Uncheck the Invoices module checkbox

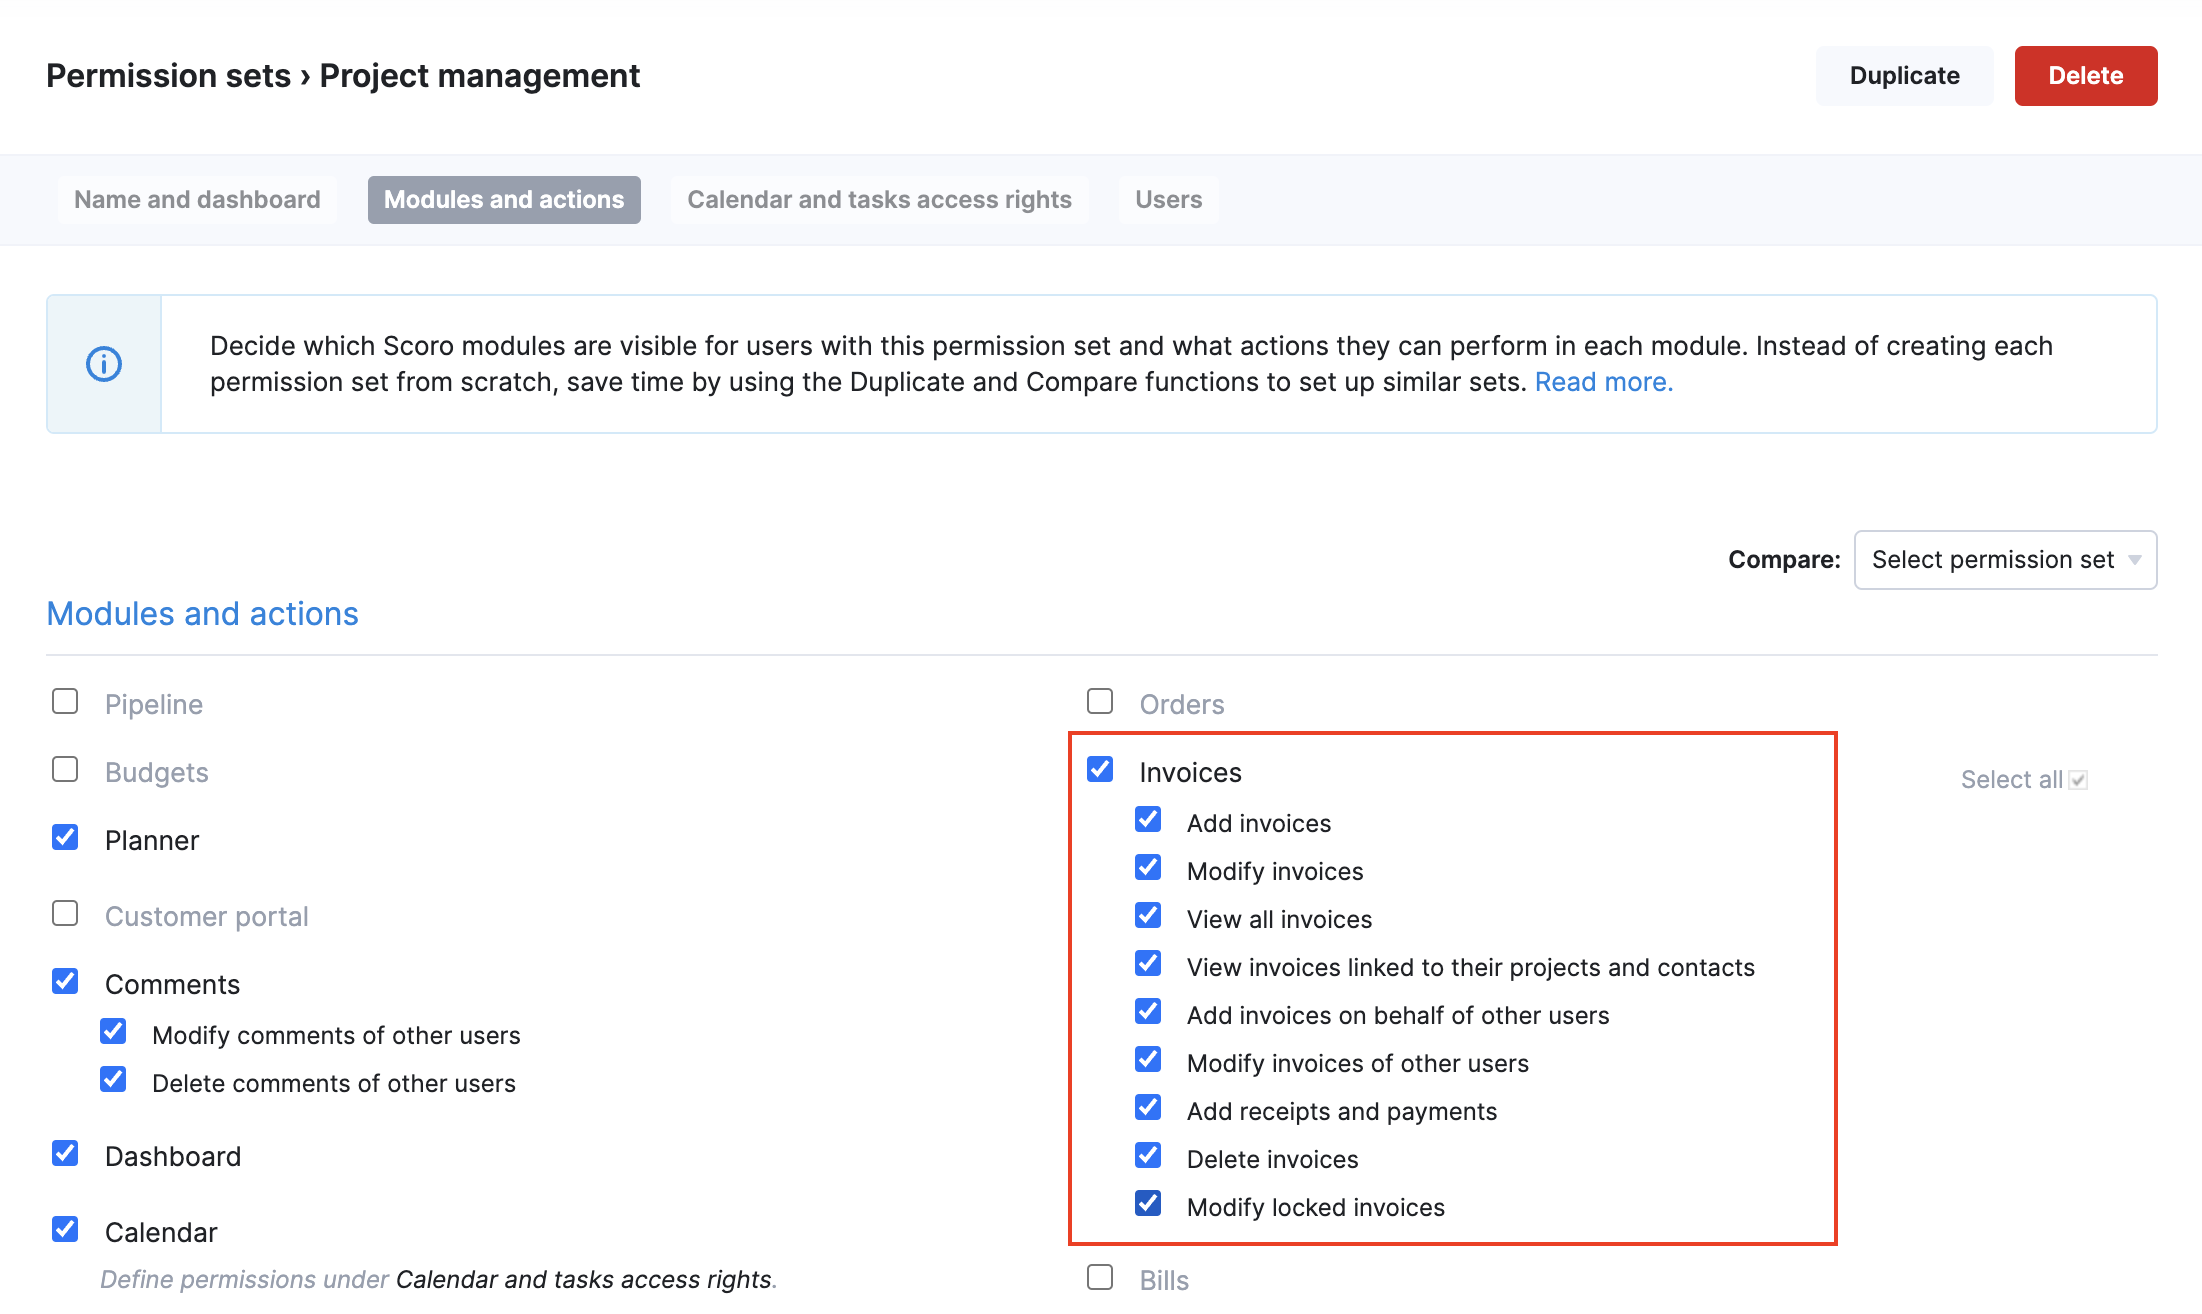pyautogui.click(x=1100, y=770)
